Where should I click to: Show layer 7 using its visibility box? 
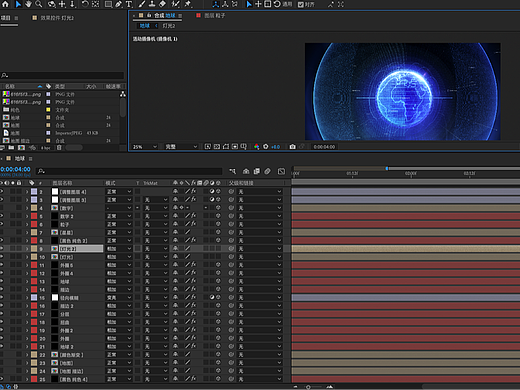2,232
